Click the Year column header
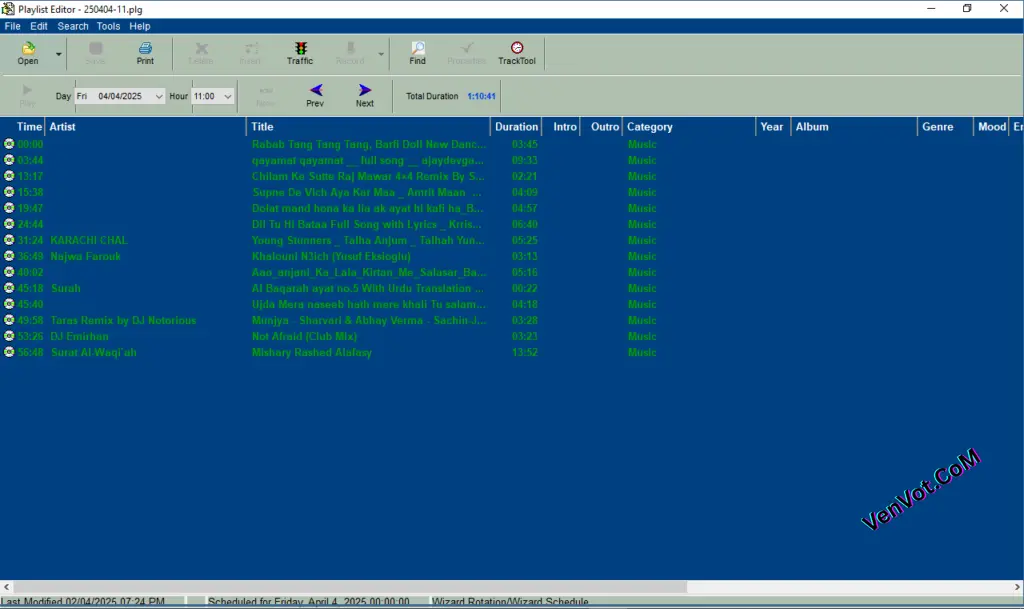The height and width of the screenshot is (609, 1024). [773, 127]
